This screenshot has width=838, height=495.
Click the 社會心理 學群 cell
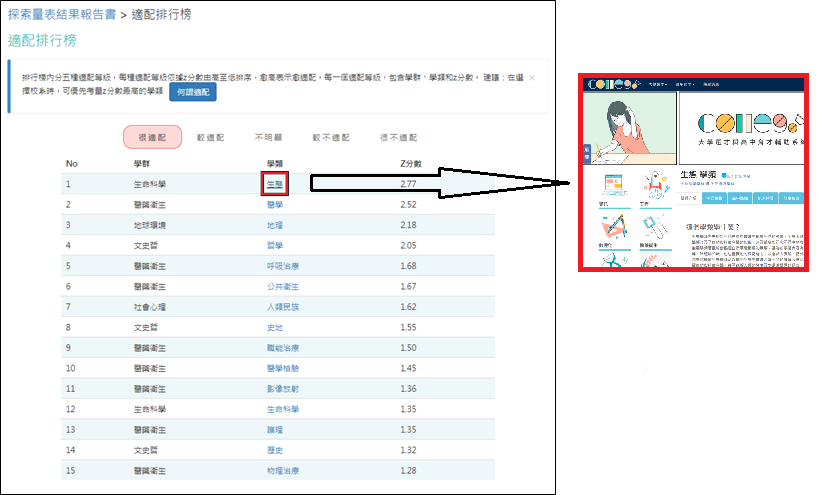[x=150, y=307]
